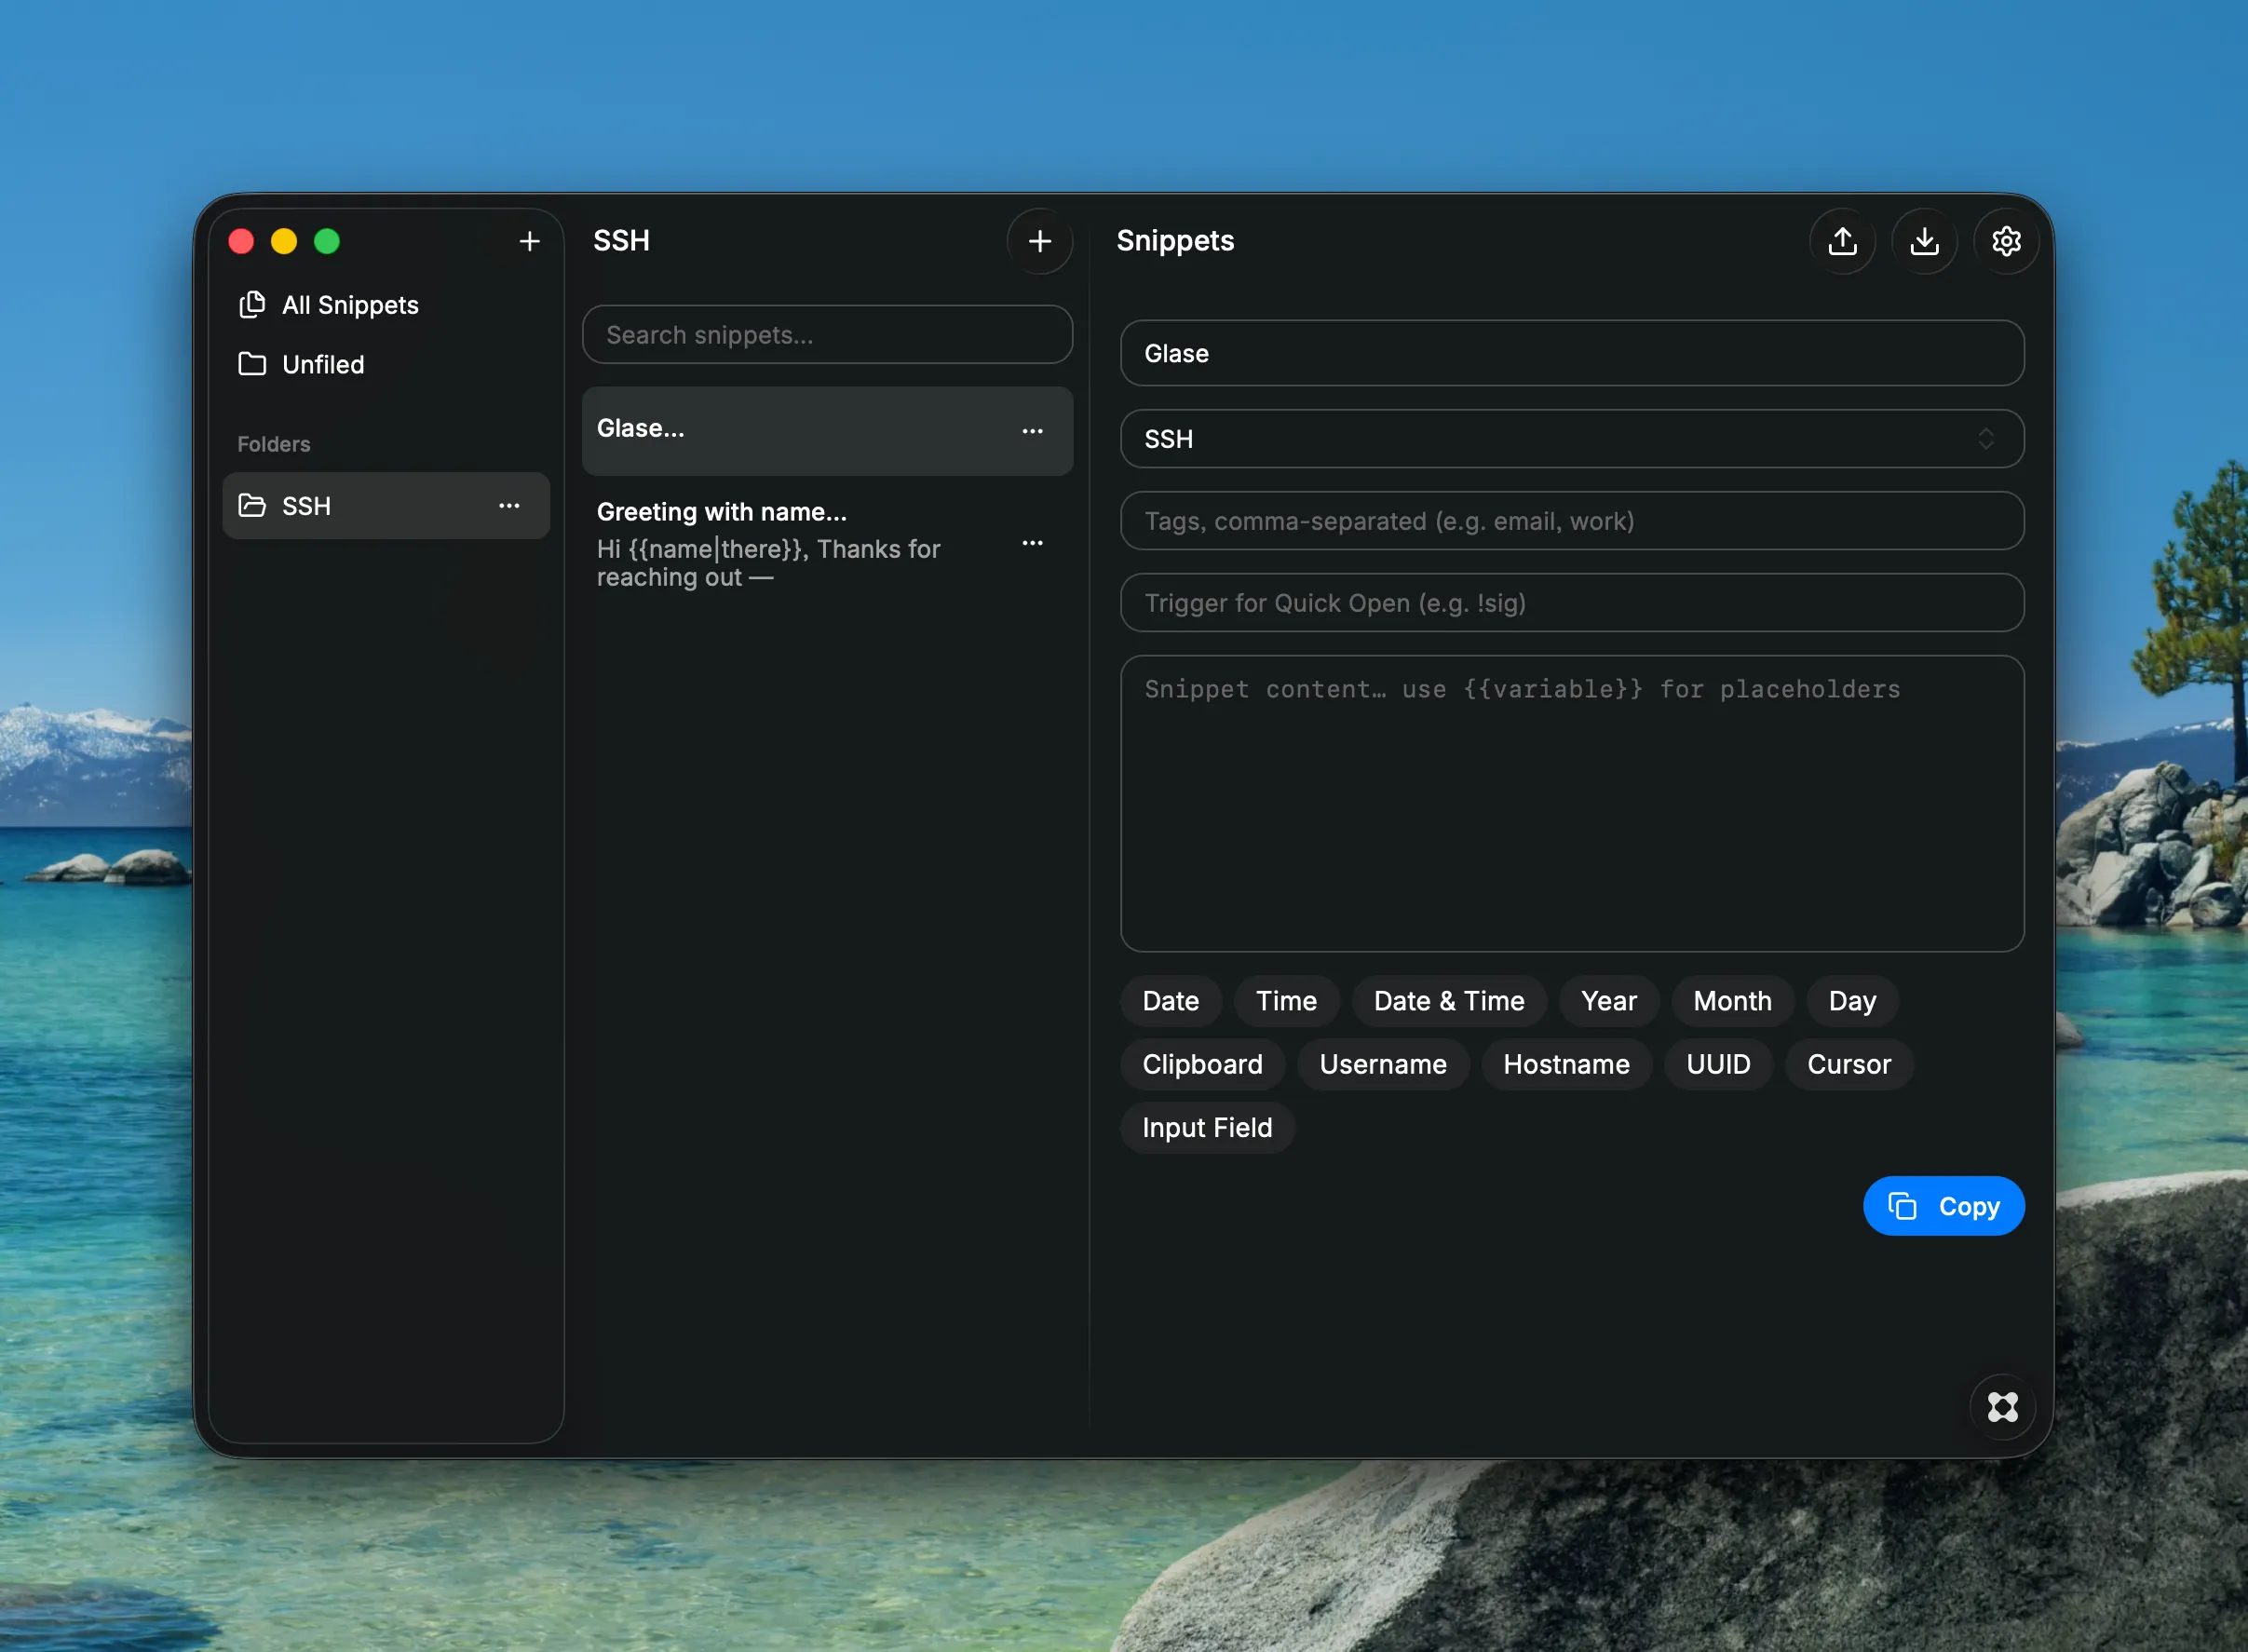Open SSH folder's three-dot menu
This screenshot has height=1652, width=2248.
pyautogui.click(x=509, y=506)
